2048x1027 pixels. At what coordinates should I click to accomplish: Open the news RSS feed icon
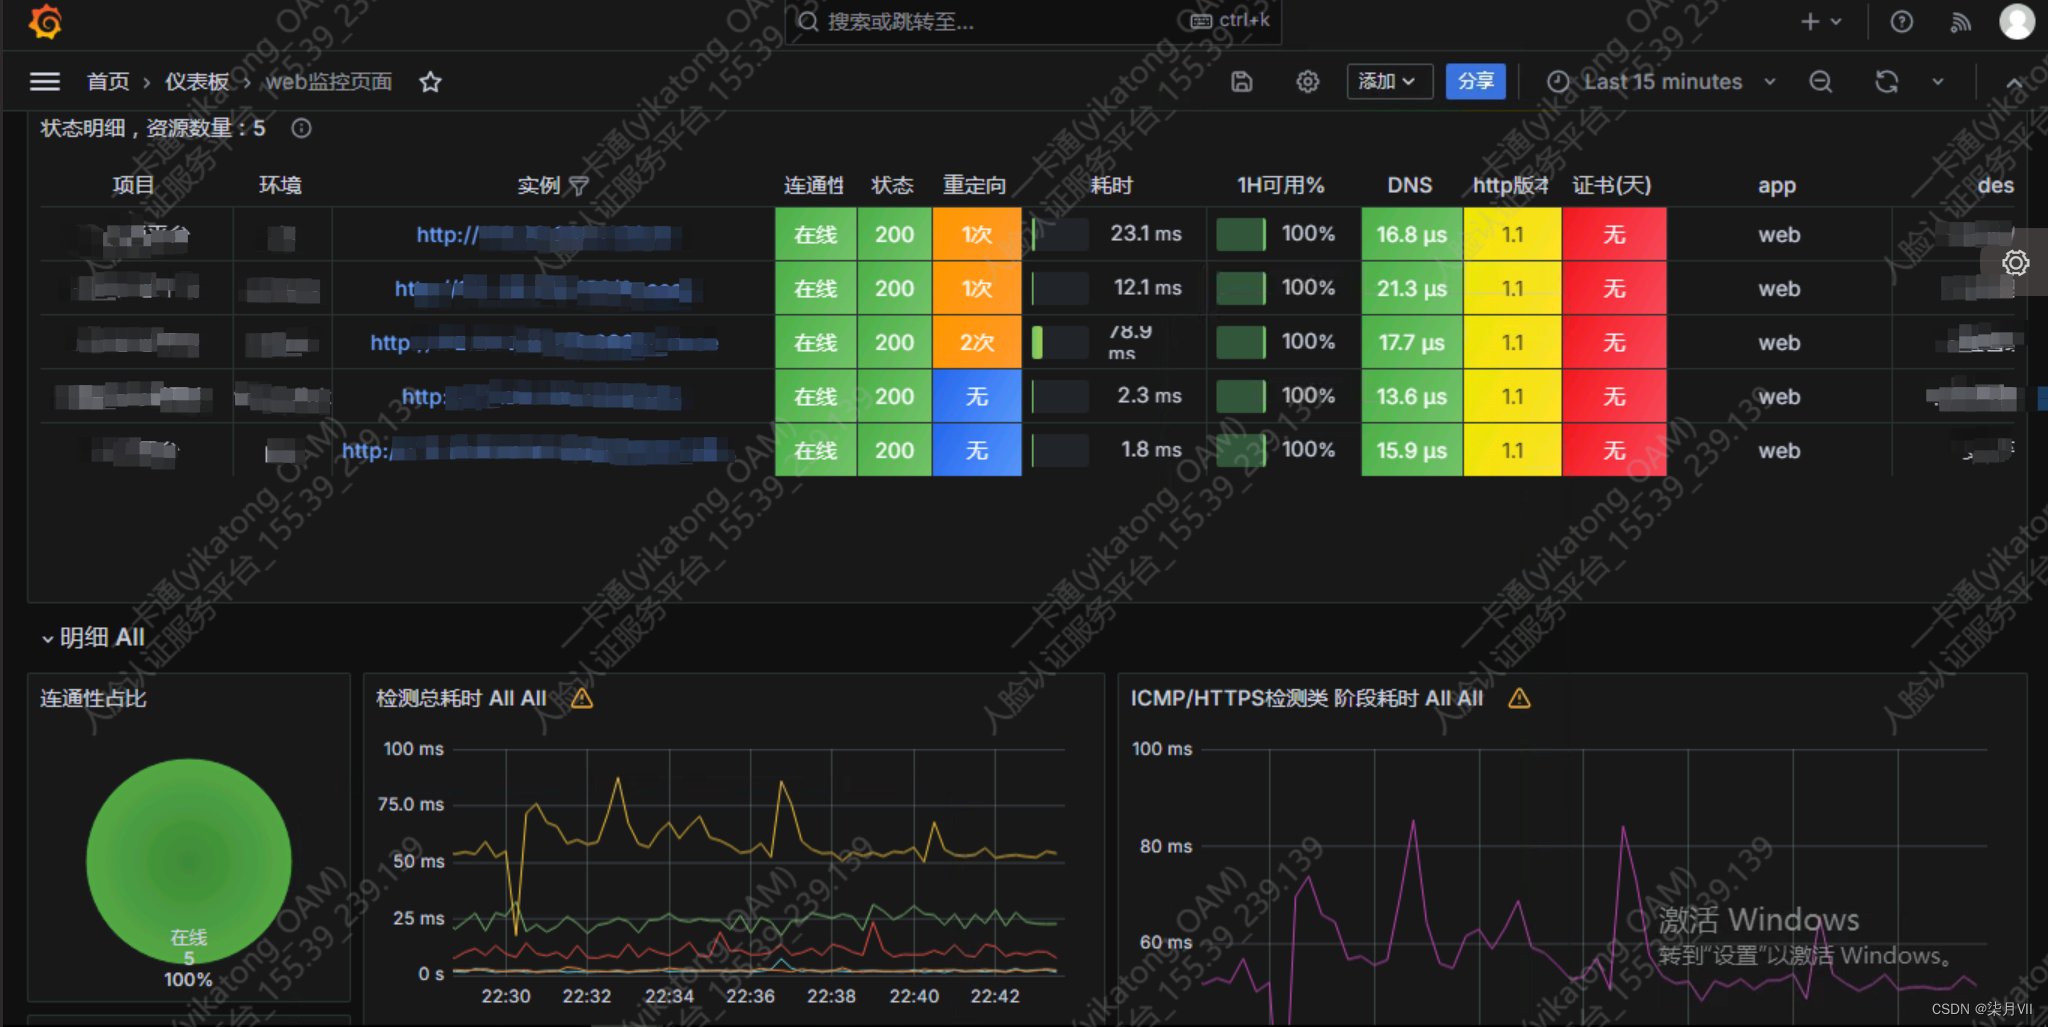click(1960, 22)
